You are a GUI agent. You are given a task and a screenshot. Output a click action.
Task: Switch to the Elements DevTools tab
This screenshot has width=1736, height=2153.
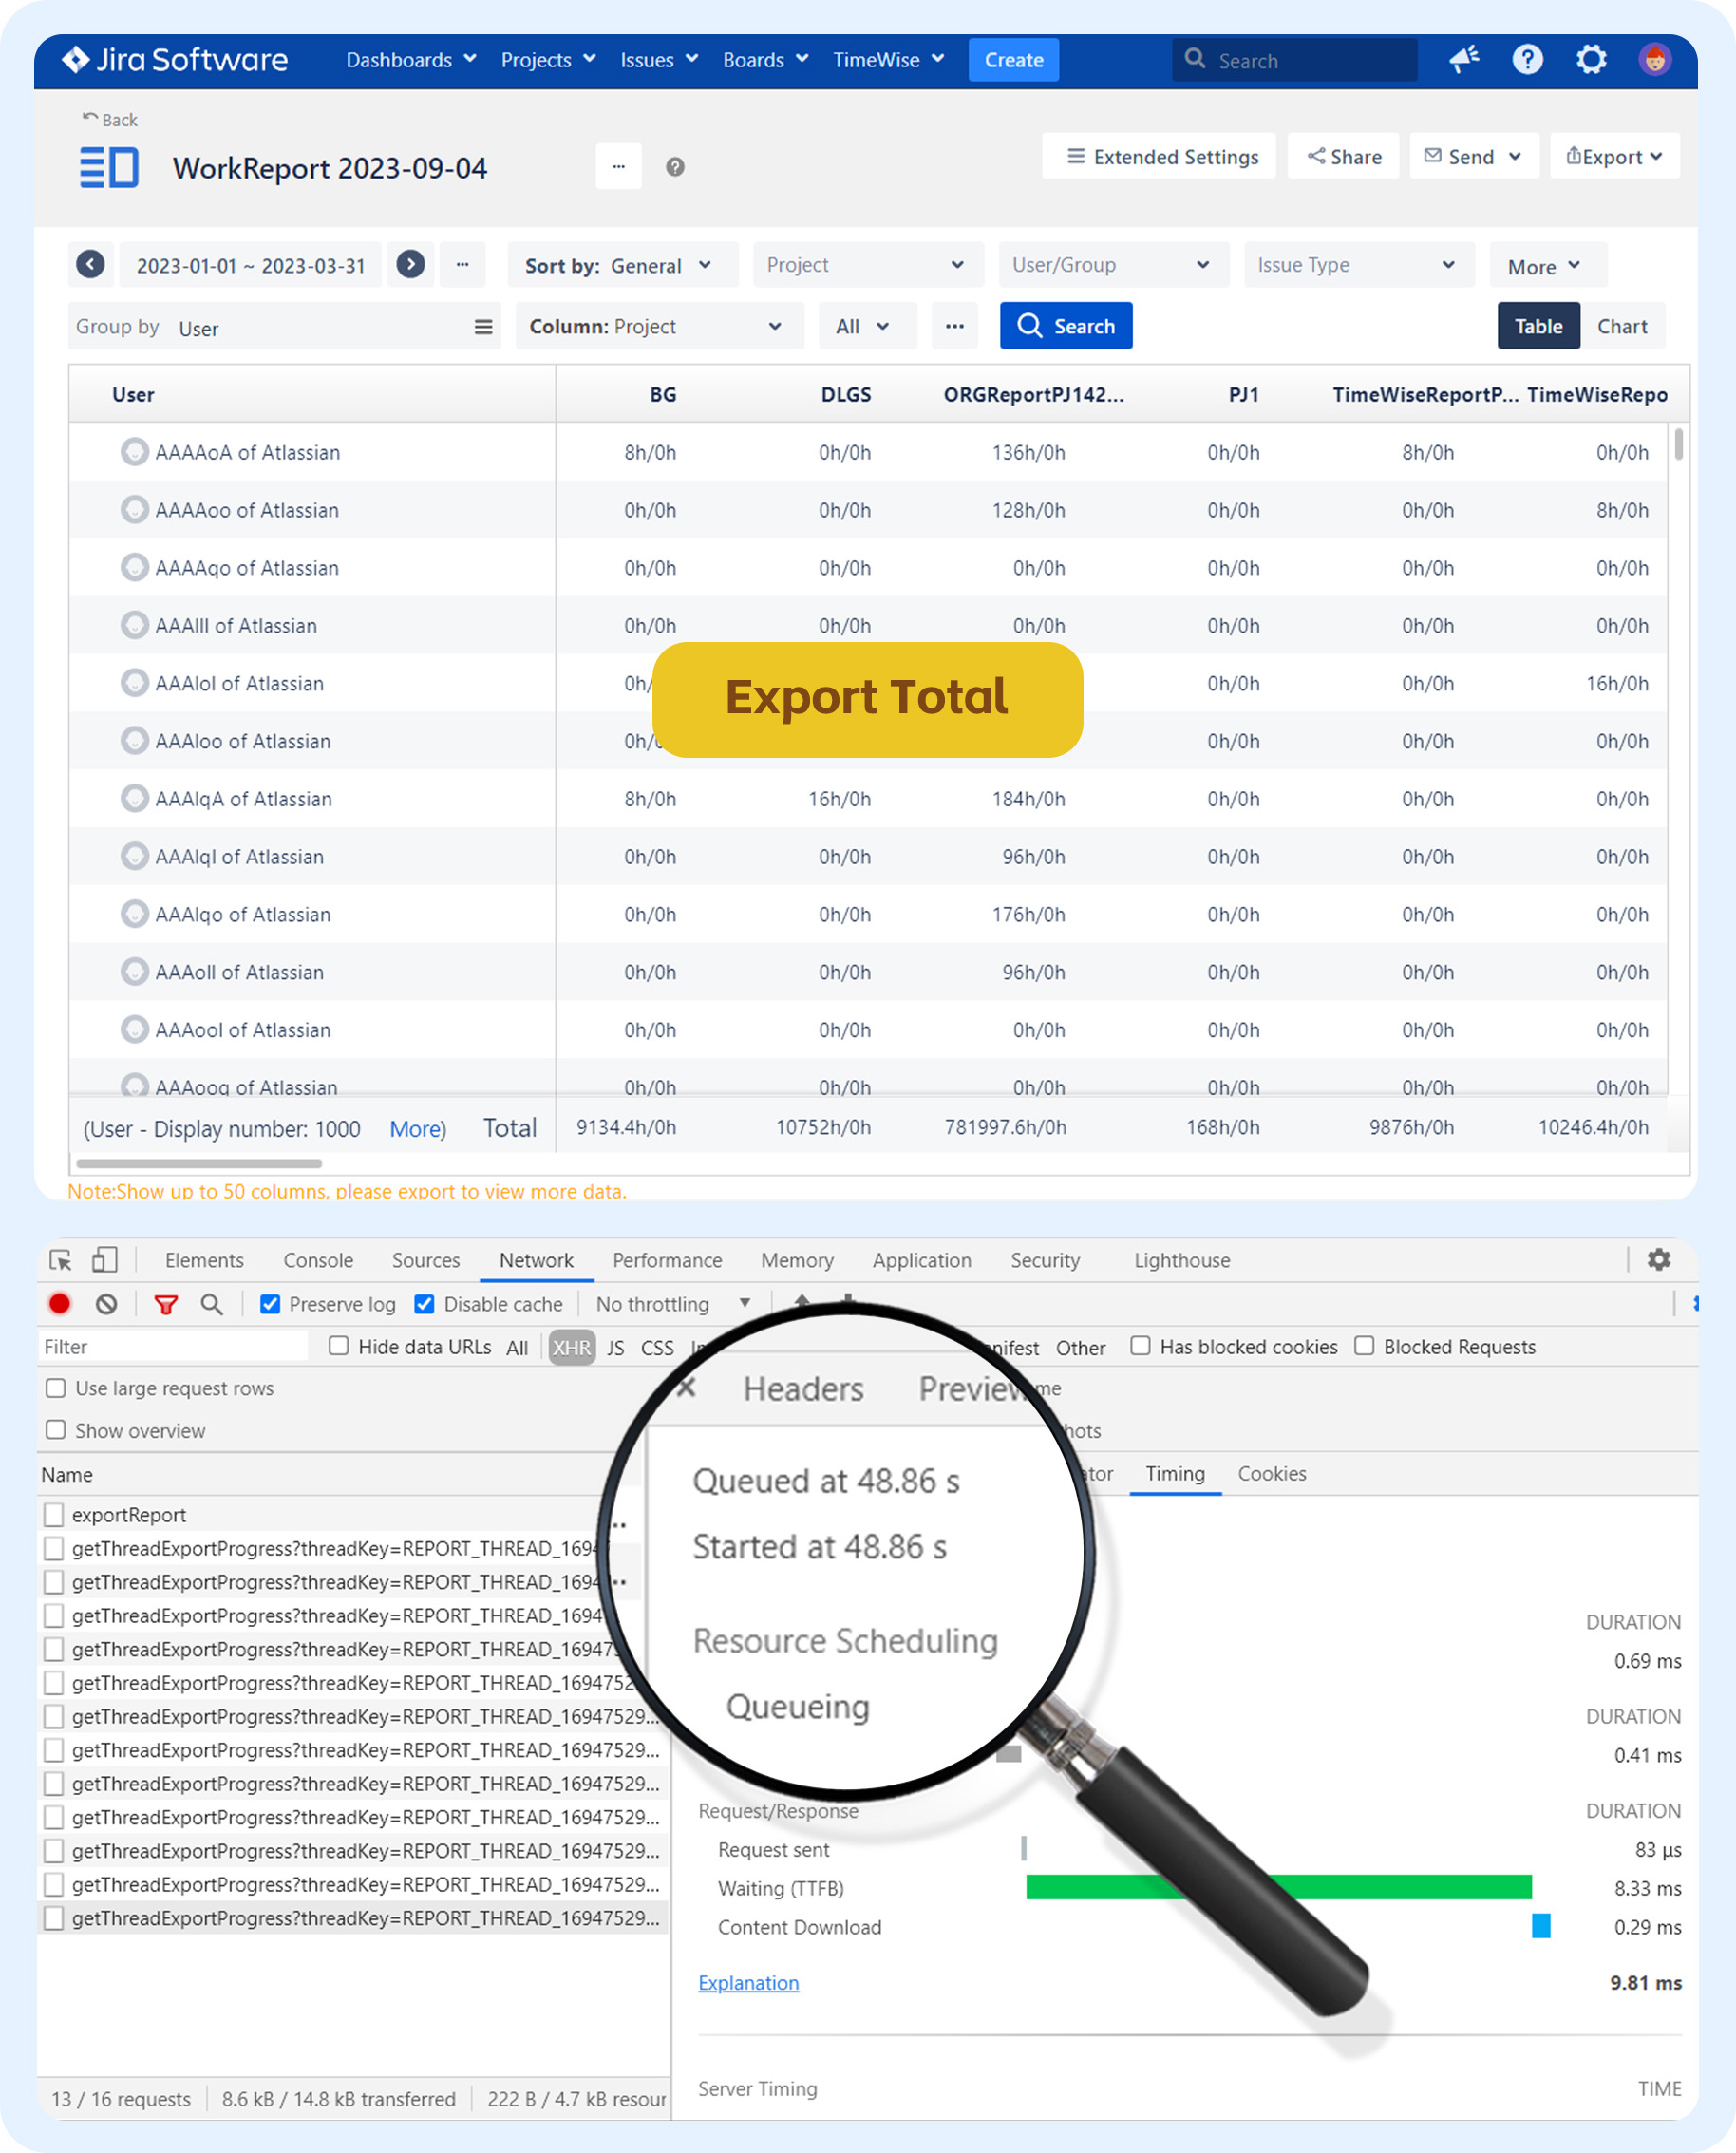point(204,1260)
